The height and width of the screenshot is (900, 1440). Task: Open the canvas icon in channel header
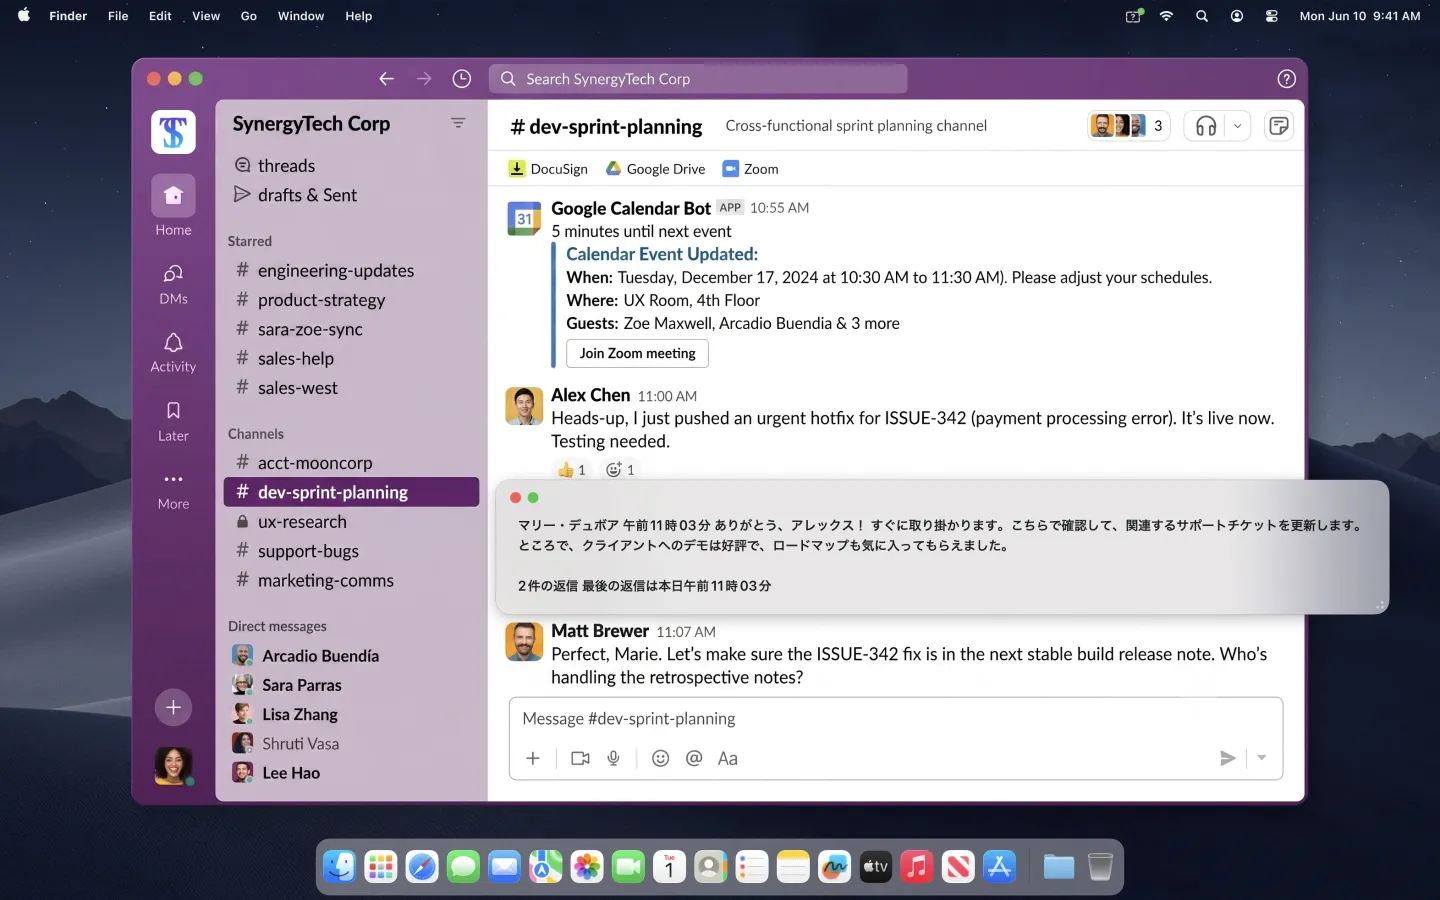pyautogui.click(x=1278, y=126)
